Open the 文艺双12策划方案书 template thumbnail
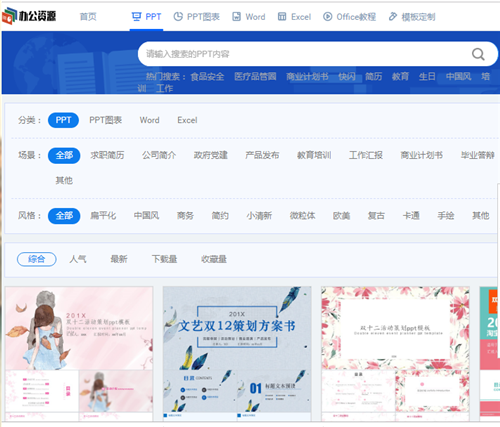Screen dimensions: 500x427 pos(237,354)
